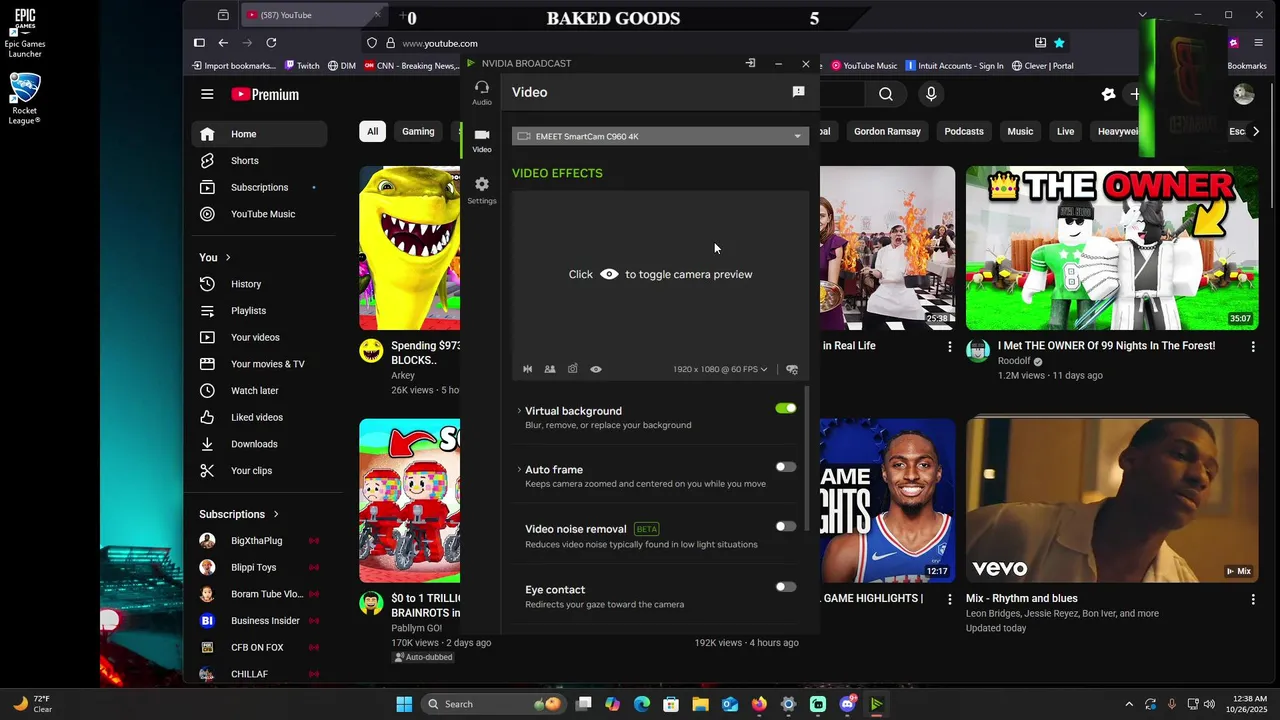This screenshot has height=720, width=1280.
Task: Select the All filter chip on YouTube
Action: click(372, 131)
